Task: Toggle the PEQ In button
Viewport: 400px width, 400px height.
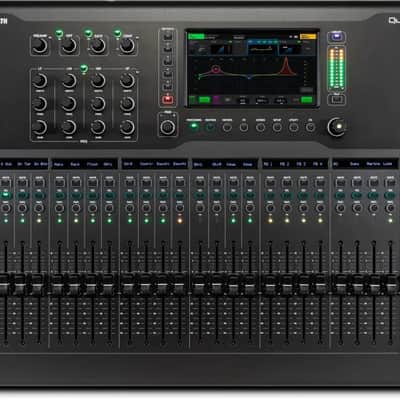Action: [84, 69]
